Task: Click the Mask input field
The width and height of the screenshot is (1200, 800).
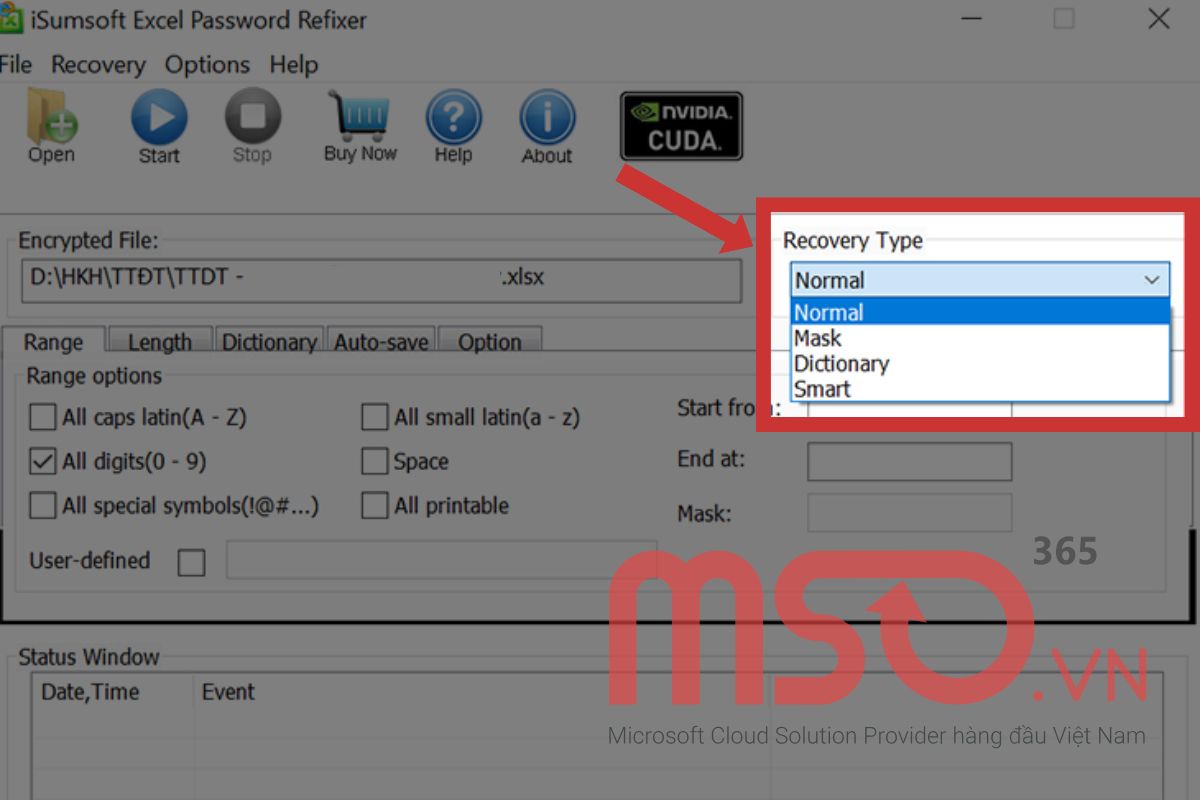Action: tap(909, 513)
